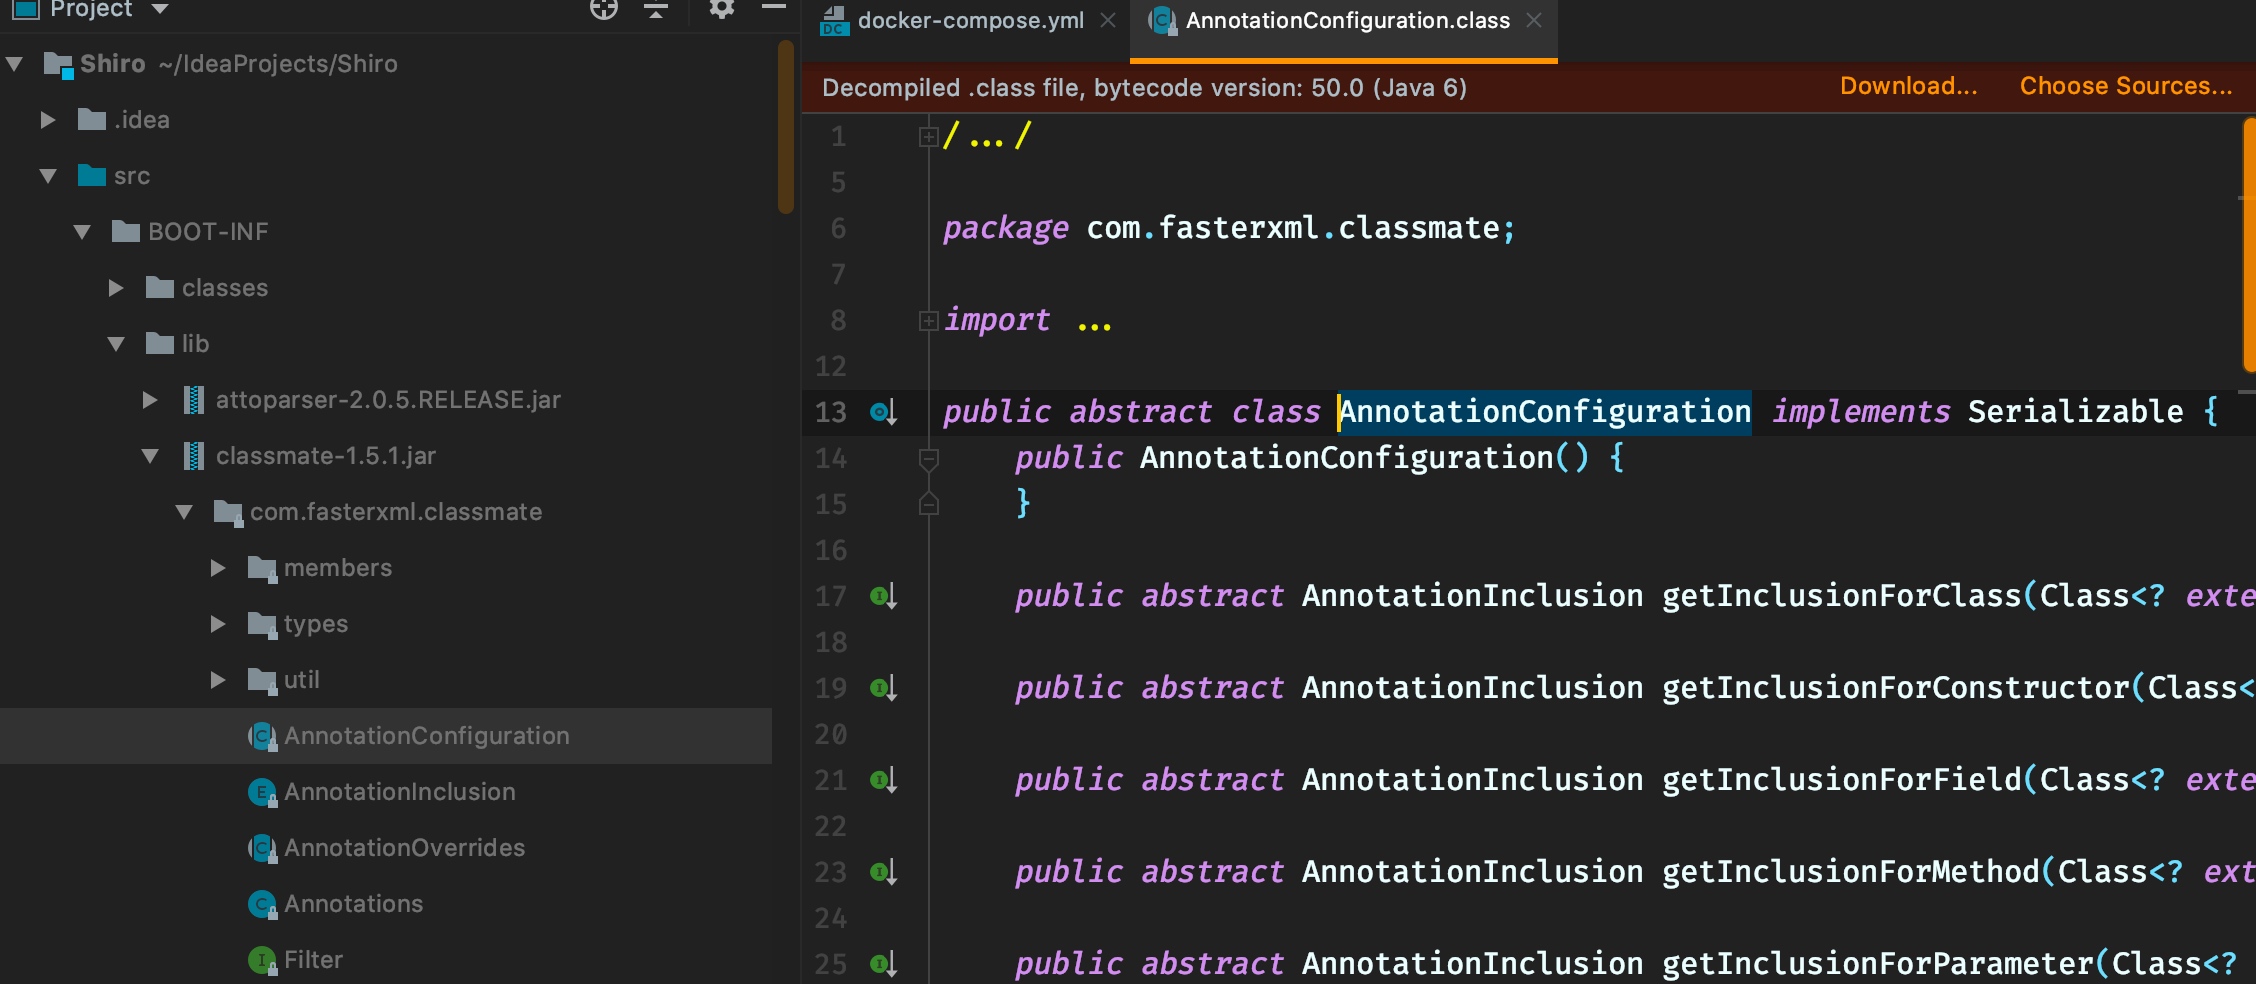Switch to docker-compose.yml tab

[x=969, y=21]
